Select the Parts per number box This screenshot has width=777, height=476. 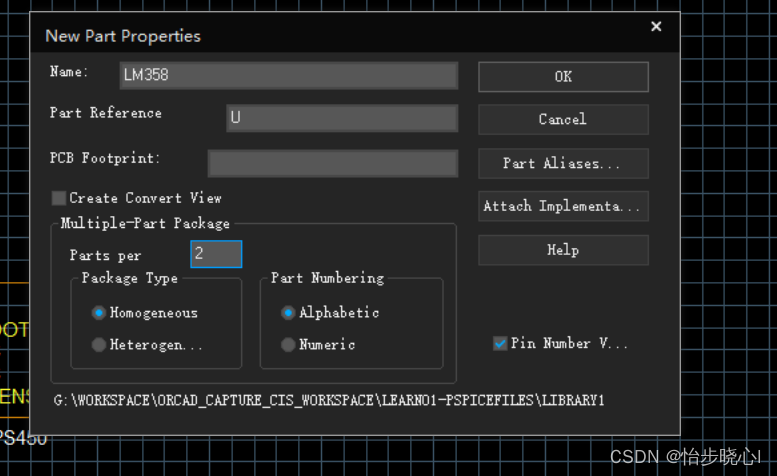point(216,254)
